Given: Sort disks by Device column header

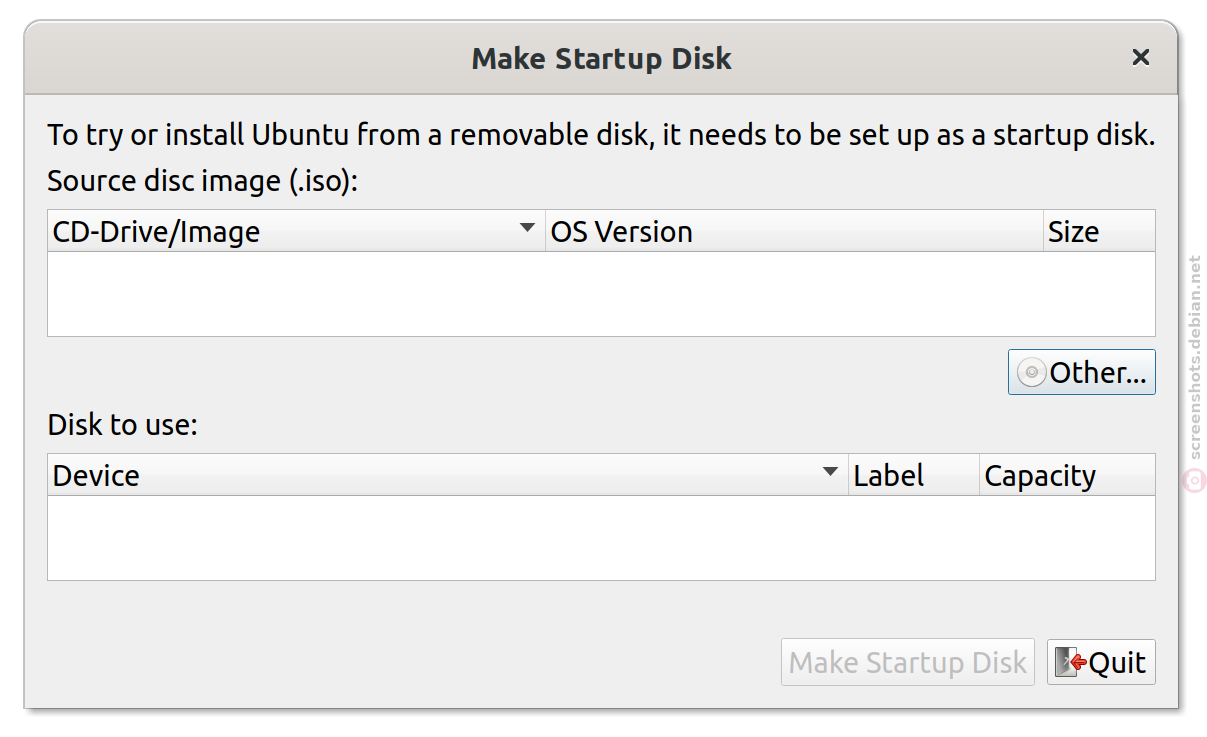Looking at the screenshot, I should coord(447,475).
